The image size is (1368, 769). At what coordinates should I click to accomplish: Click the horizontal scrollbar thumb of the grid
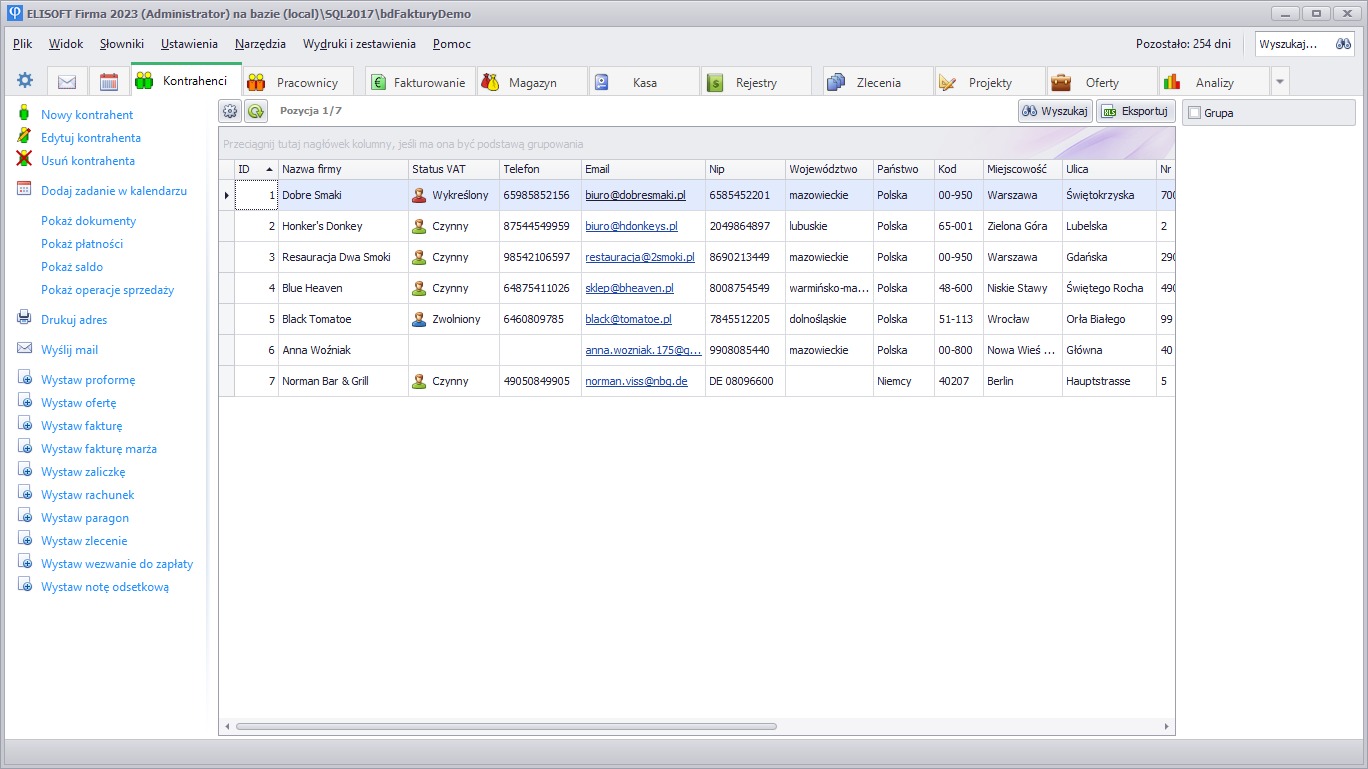pos(505,726)
